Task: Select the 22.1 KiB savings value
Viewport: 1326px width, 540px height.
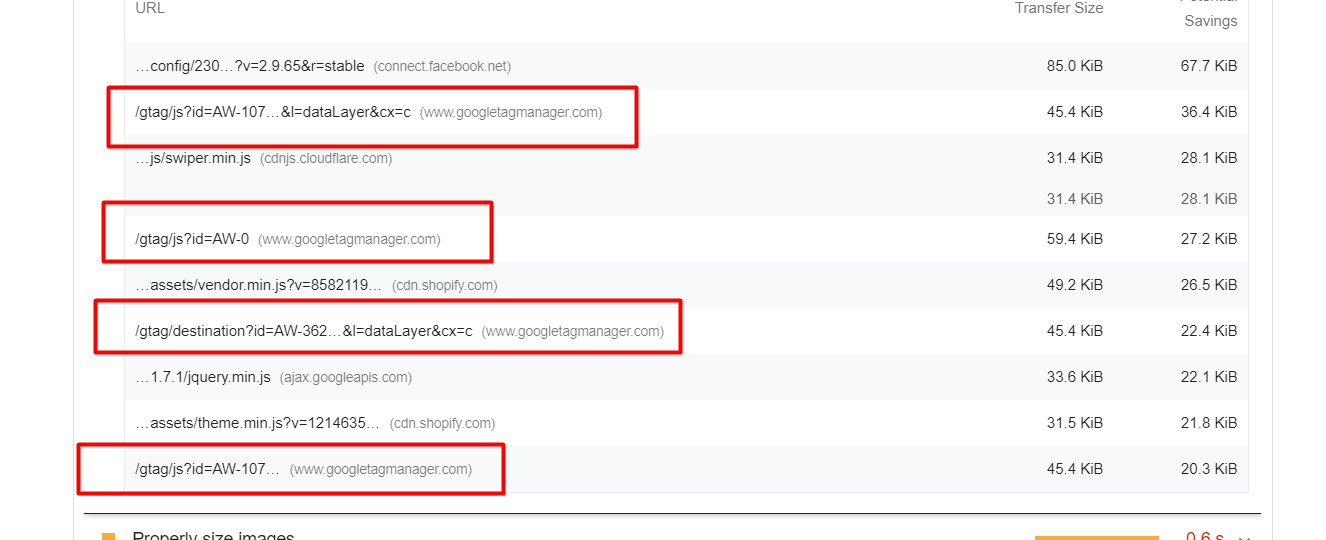Action: 1209,377
